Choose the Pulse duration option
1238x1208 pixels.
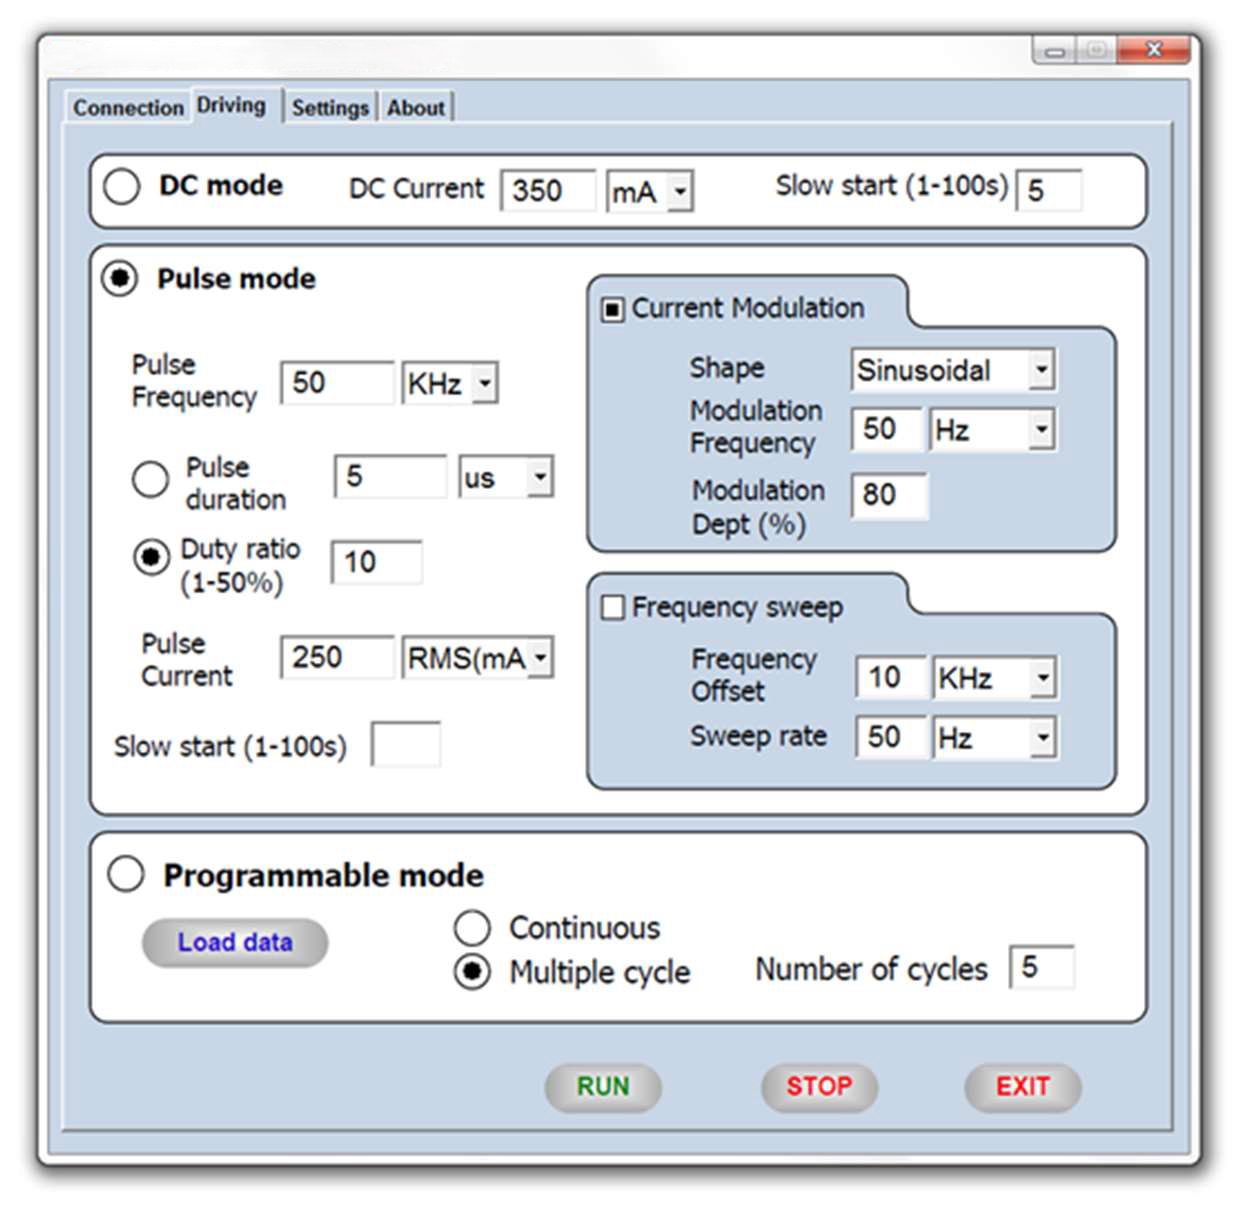pyautogui.click(x=150, y=479)
